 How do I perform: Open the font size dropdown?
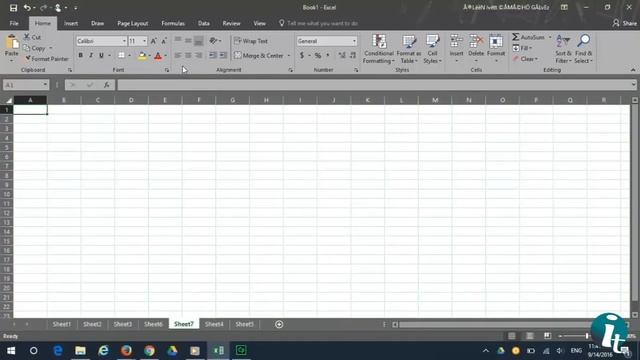(x=144, y=41)
